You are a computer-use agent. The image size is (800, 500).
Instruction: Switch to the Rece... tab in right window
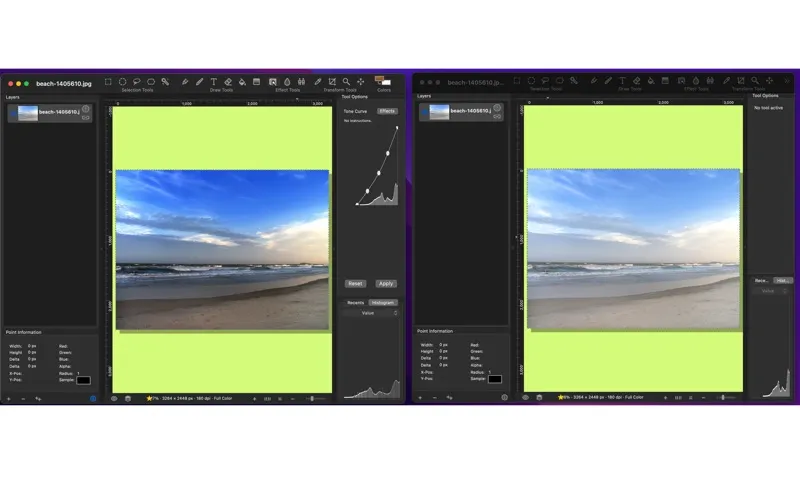point(762,281)
